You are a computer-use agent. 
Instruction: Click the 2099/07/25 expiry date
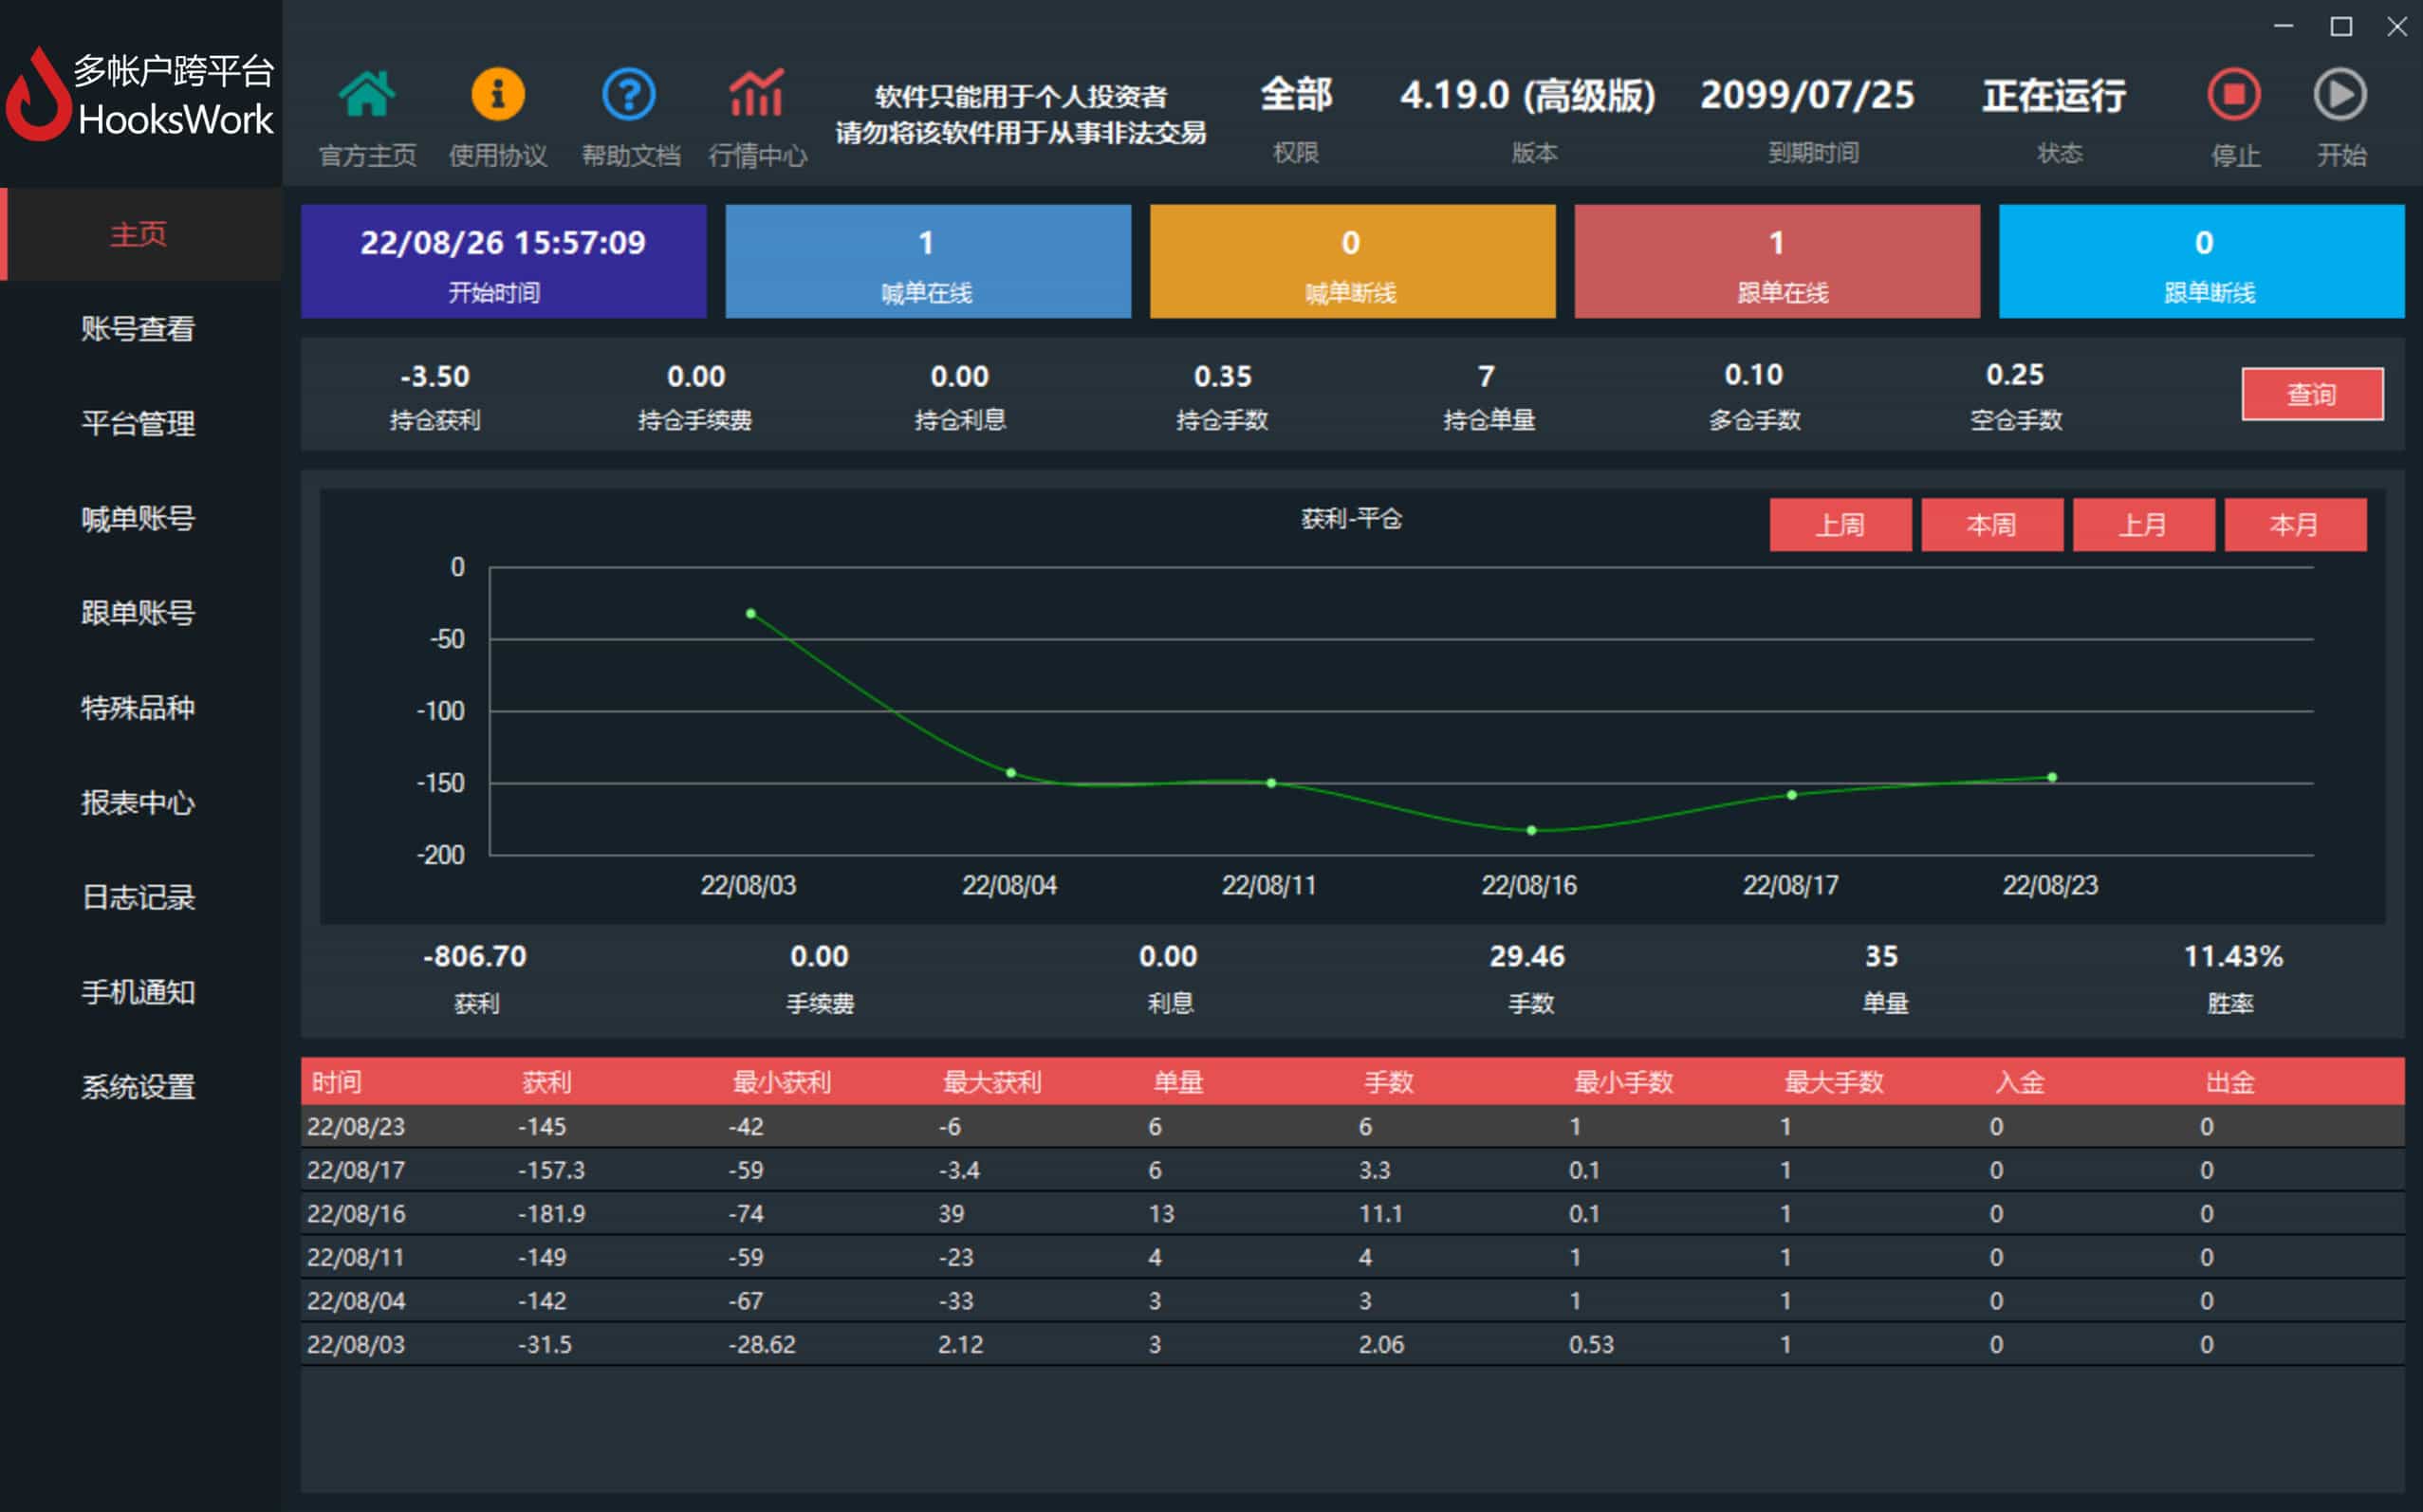click(1807, 95)
